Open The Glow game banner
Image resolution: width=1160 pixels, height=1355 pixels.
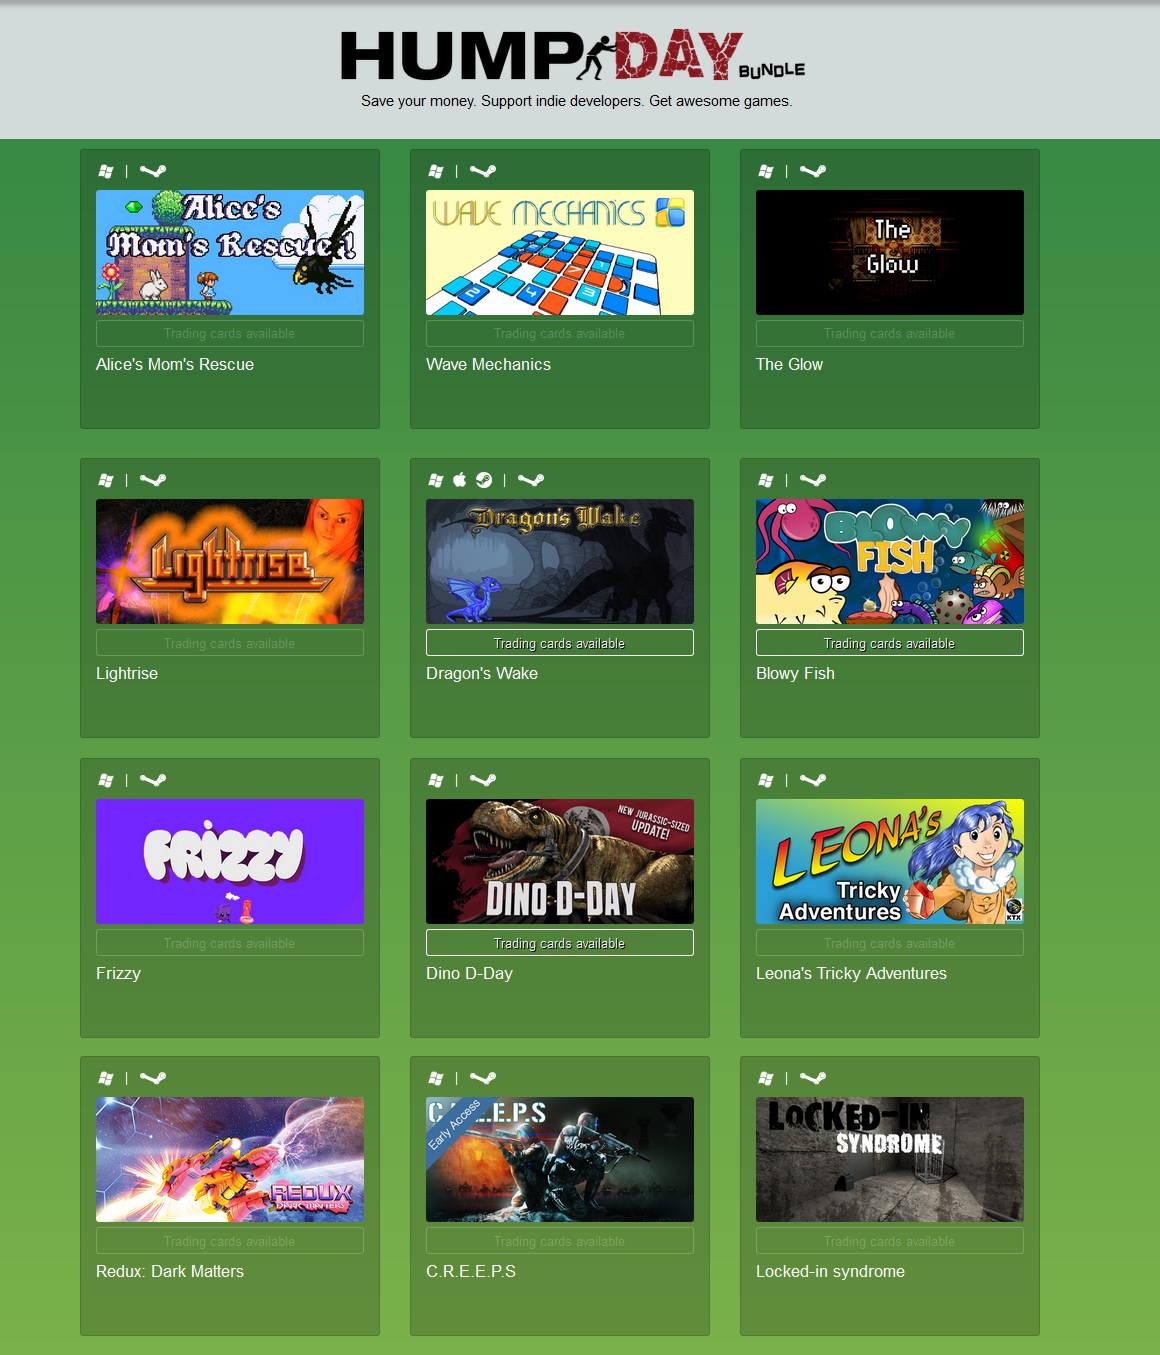(890, 252)
